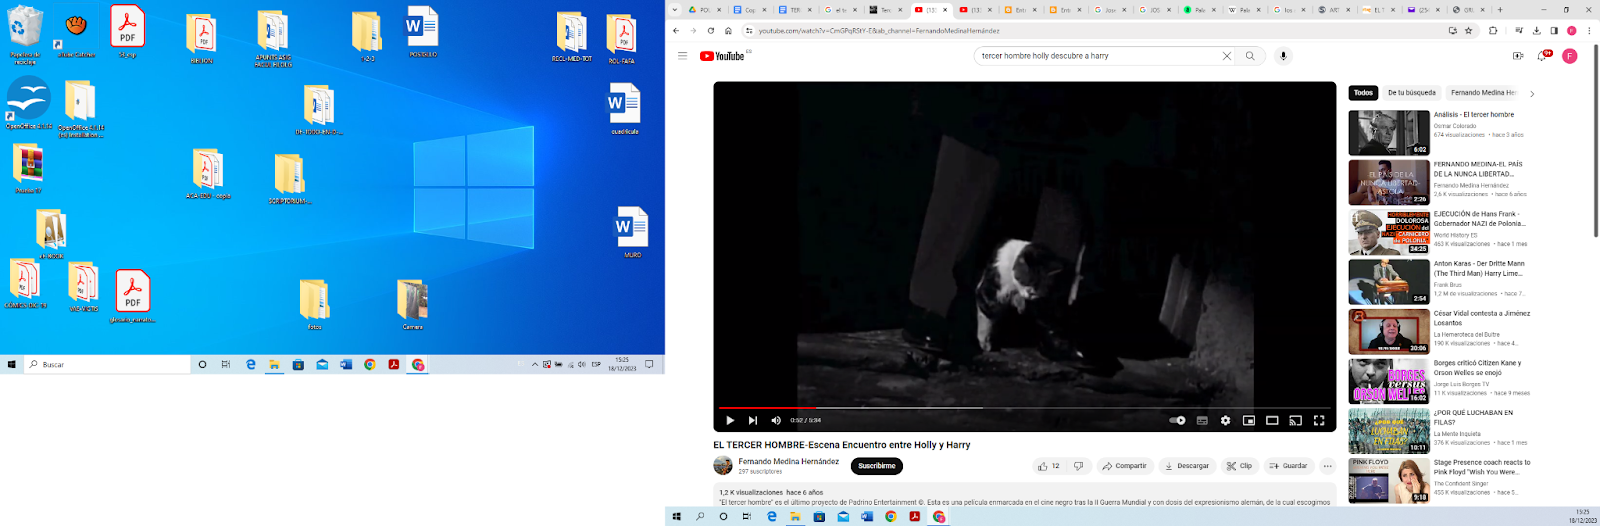Screen dimensions: 1600x526
Task: Select the De tu búsqueda chip
Action: point(1411,93)
